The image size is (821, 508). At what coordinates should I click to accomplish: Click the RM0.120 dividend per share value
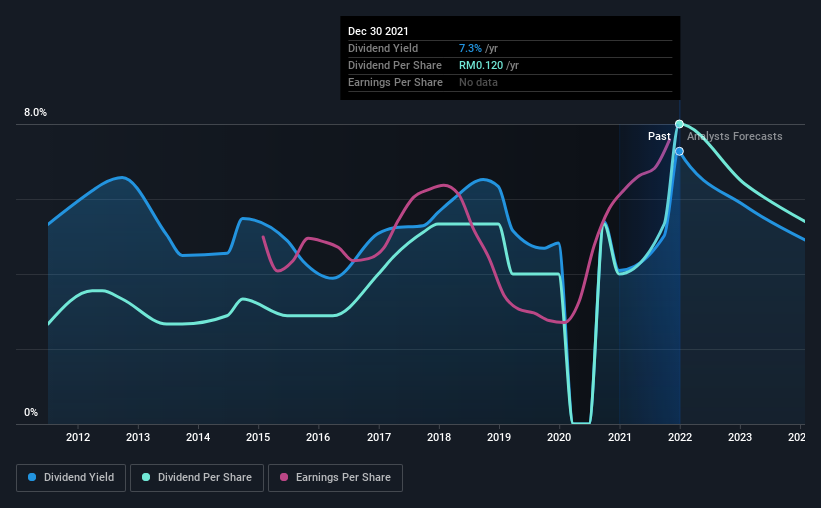481,65
